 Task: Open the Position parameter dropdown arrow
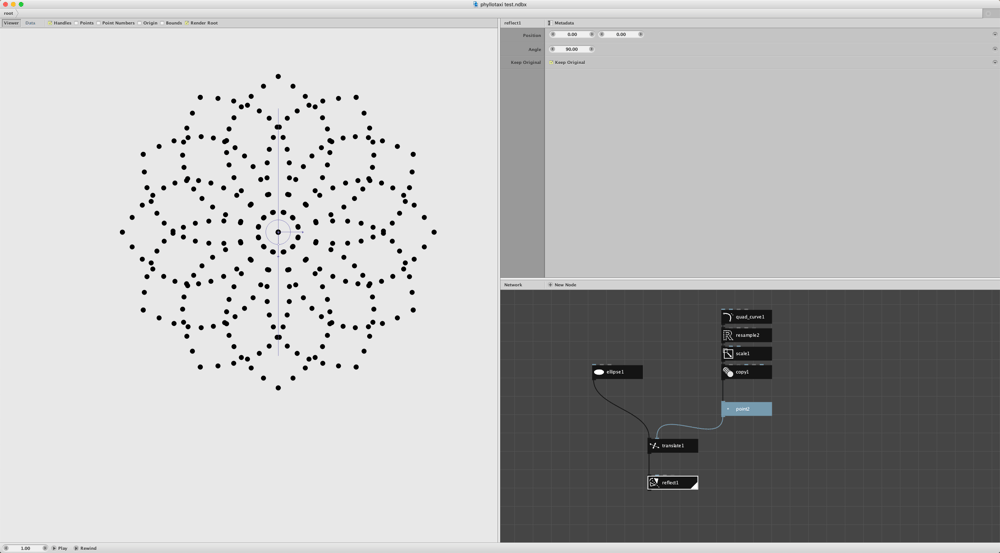click(x=994, y=34)
